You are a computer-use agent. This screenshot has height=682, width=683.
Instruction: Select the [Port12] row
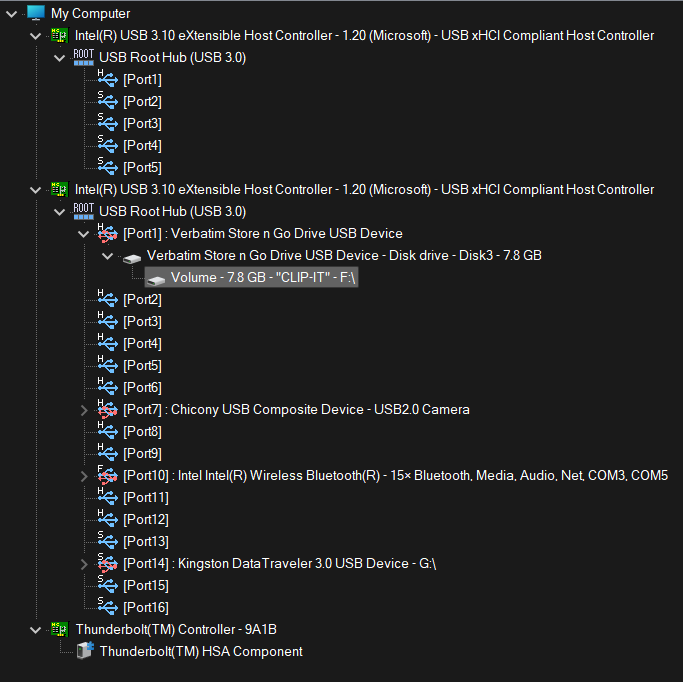145,519
